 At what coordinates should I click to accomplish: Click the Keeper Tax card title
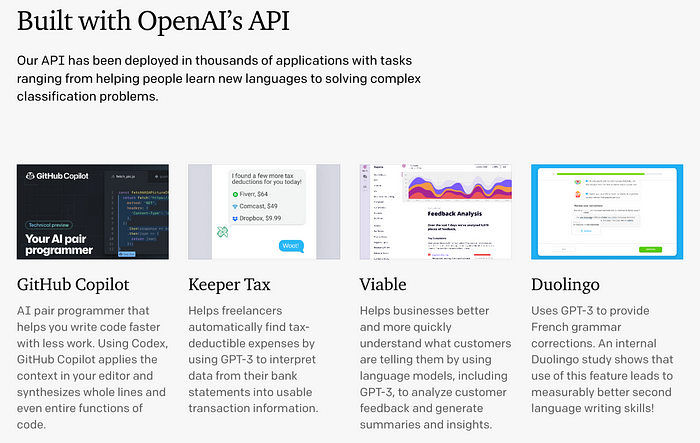tap(229, 284)
